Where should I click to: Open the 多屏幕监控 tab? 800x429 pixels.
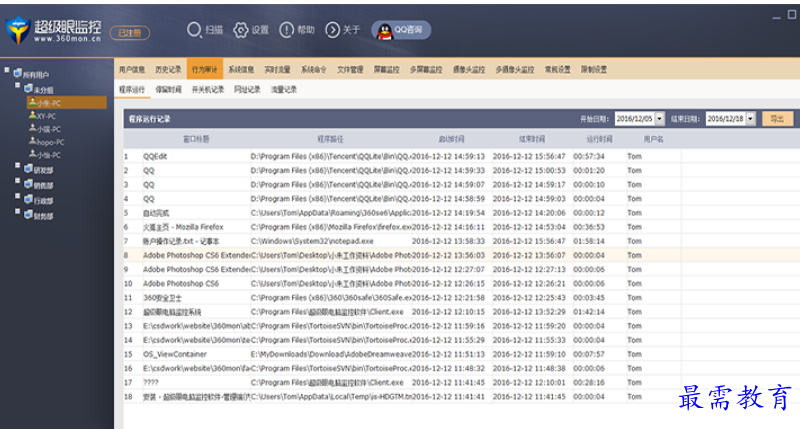point(426,70)
